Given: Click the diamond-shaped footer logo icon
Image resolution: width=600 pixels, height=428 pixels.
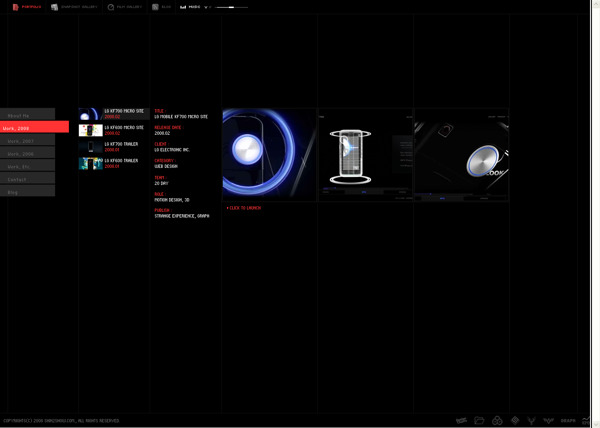Looking at the screenshot, I should click(515, 420).
